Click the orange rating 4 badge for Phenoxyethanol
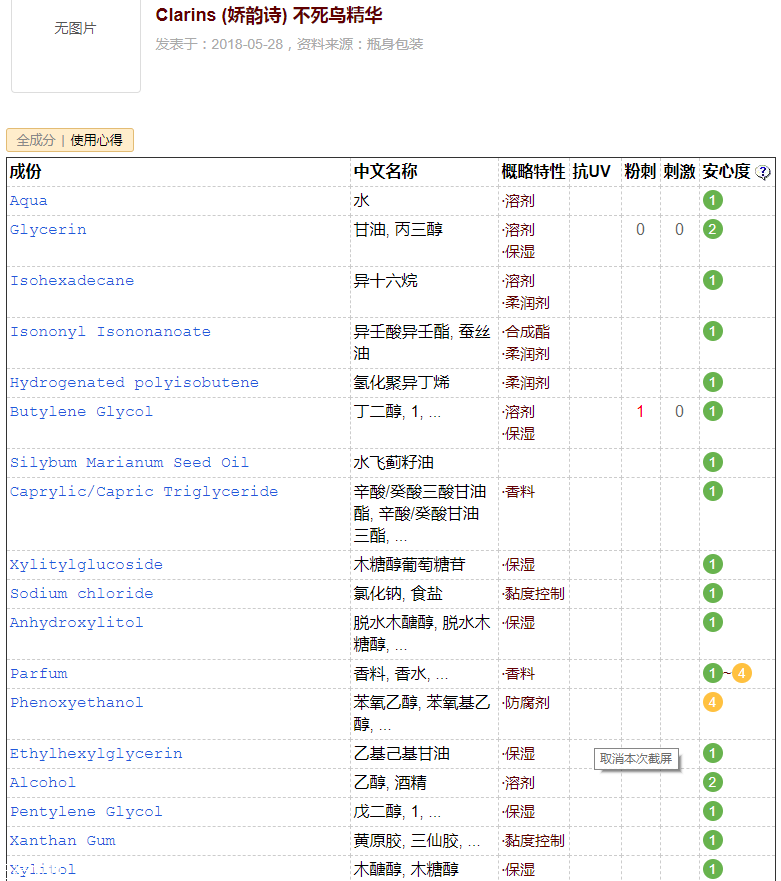The width and height of the screenshot is (781, 881). pyautogui.click(x=712, y=703)
